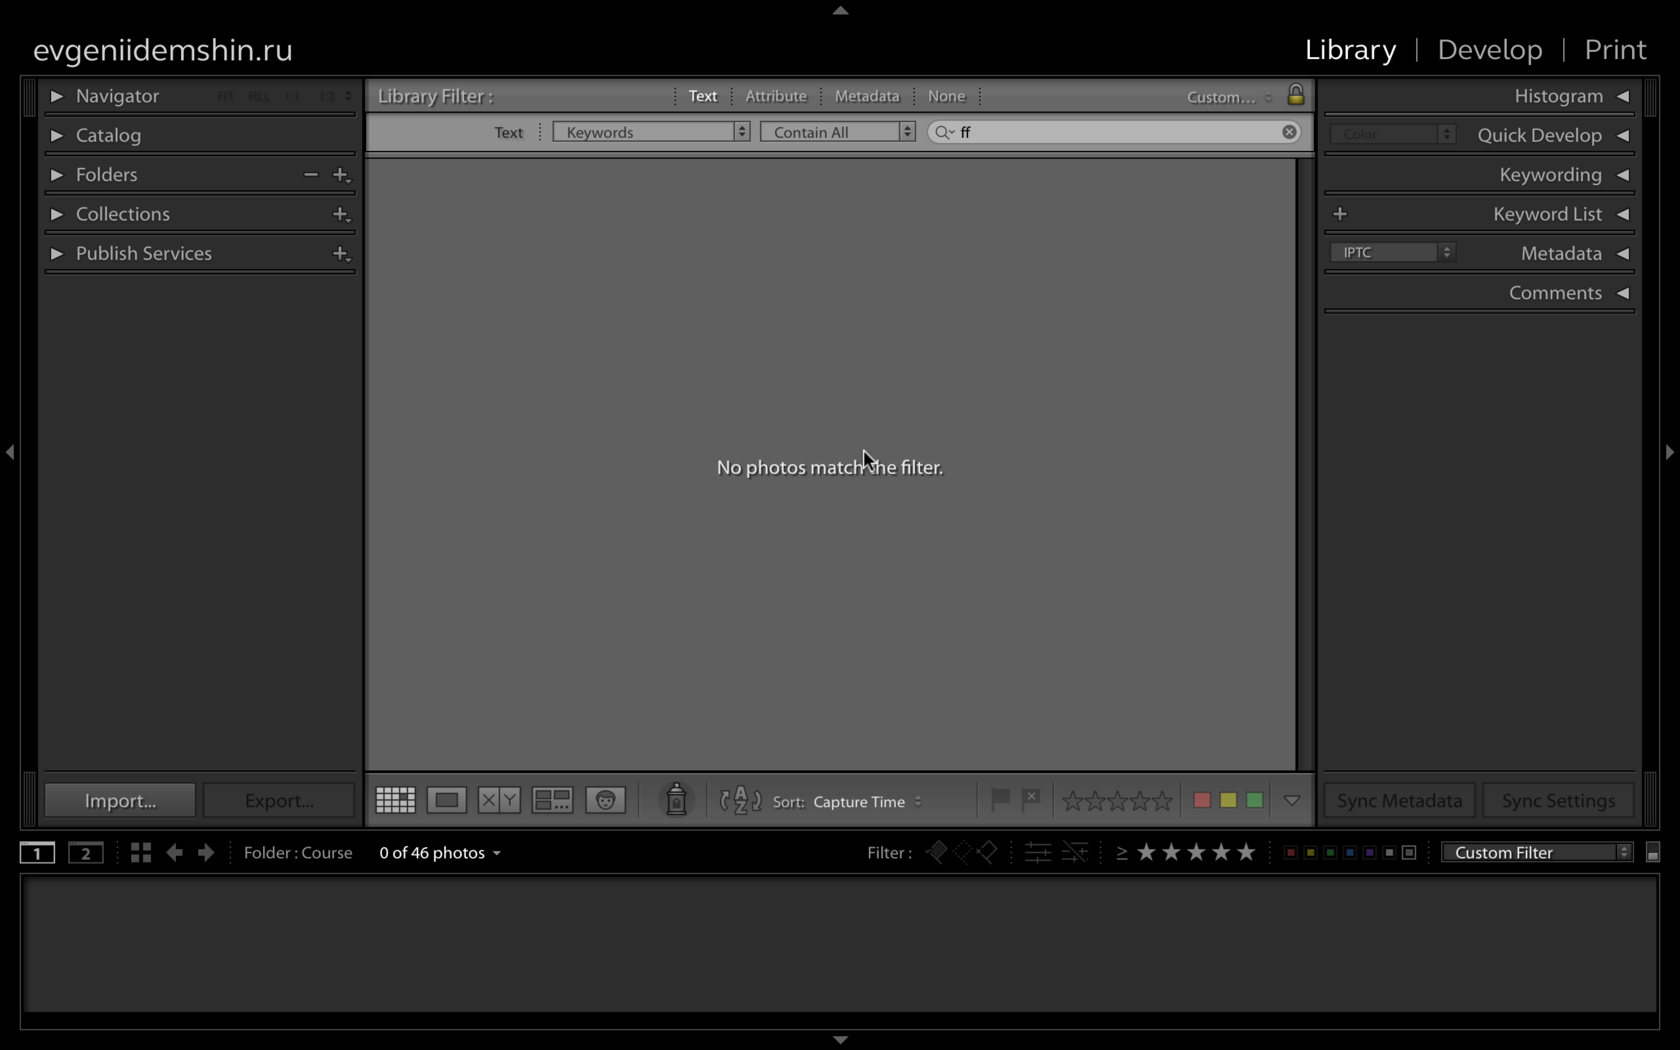1680x1050 pixels.
Task: Click Sync Settings button
Action: pos(1558,800)
